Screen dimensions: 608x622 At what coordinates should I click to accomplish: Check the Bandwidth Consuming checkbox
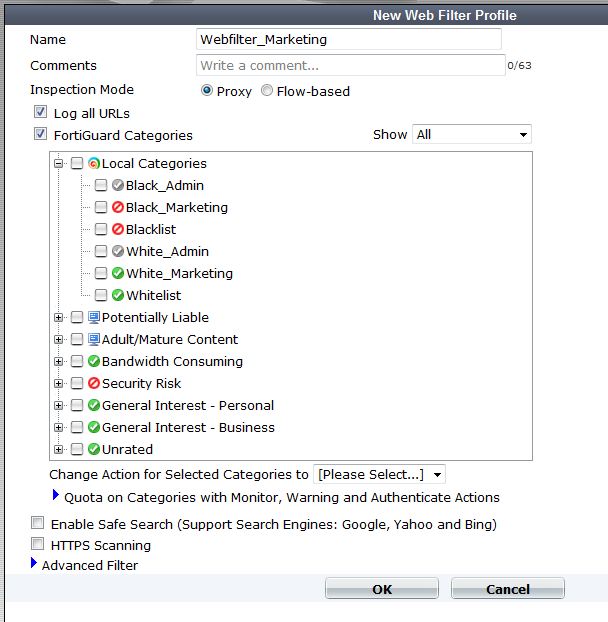pos(77,361)
